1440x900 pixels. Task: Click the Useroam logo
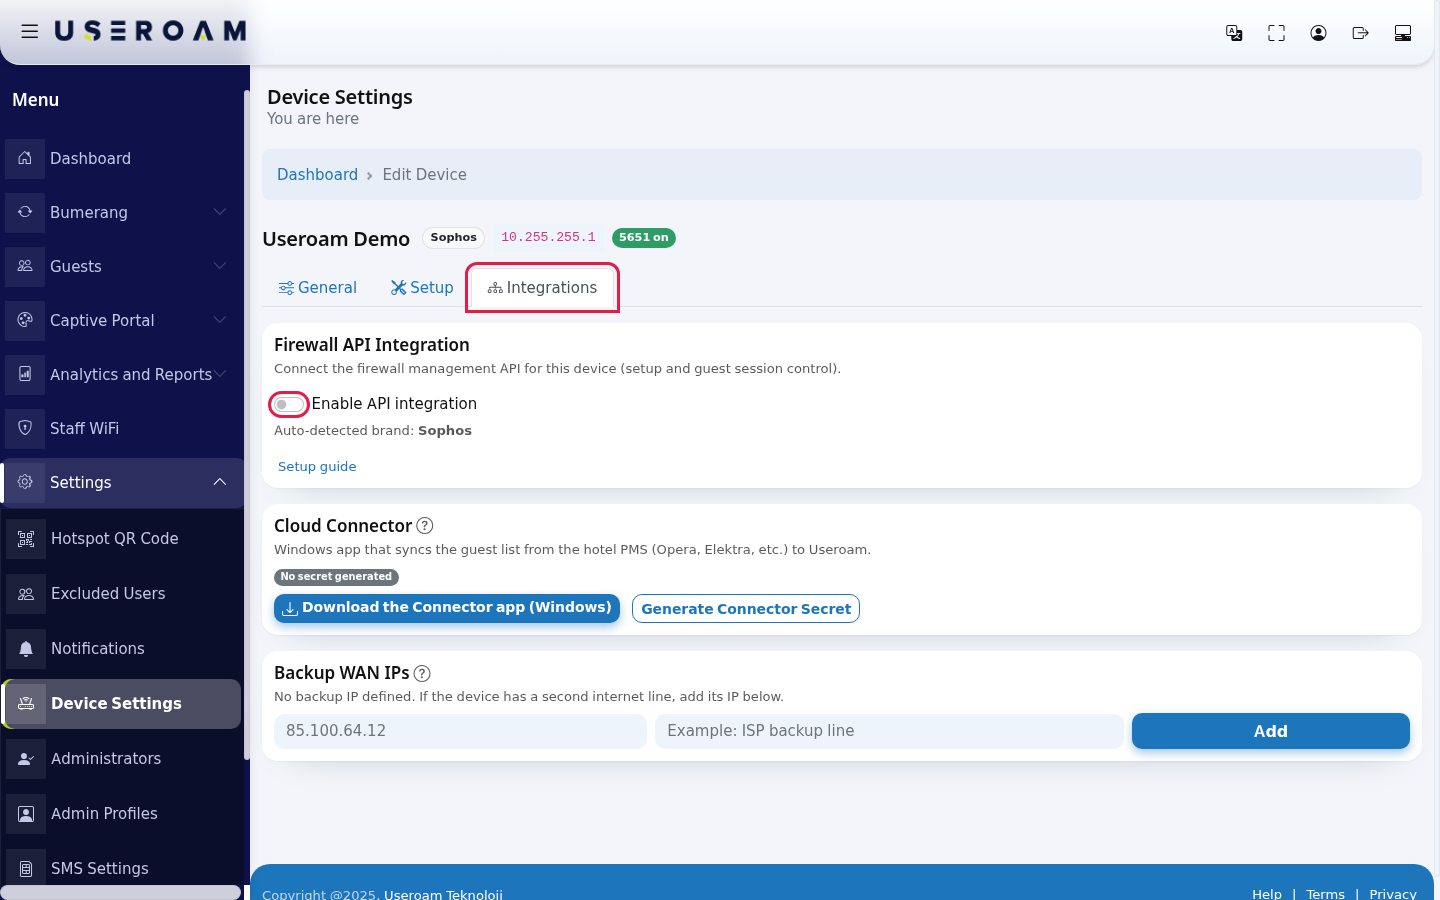click(x=150, y=32)
